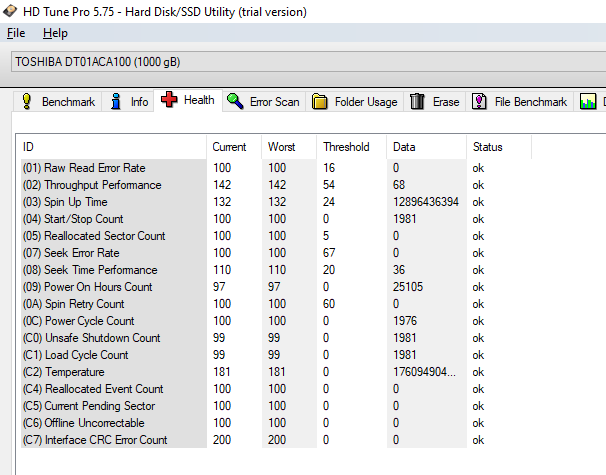The image size is (606, 475).
Task: Open the Help menu
Action: [x=55, y=33]
